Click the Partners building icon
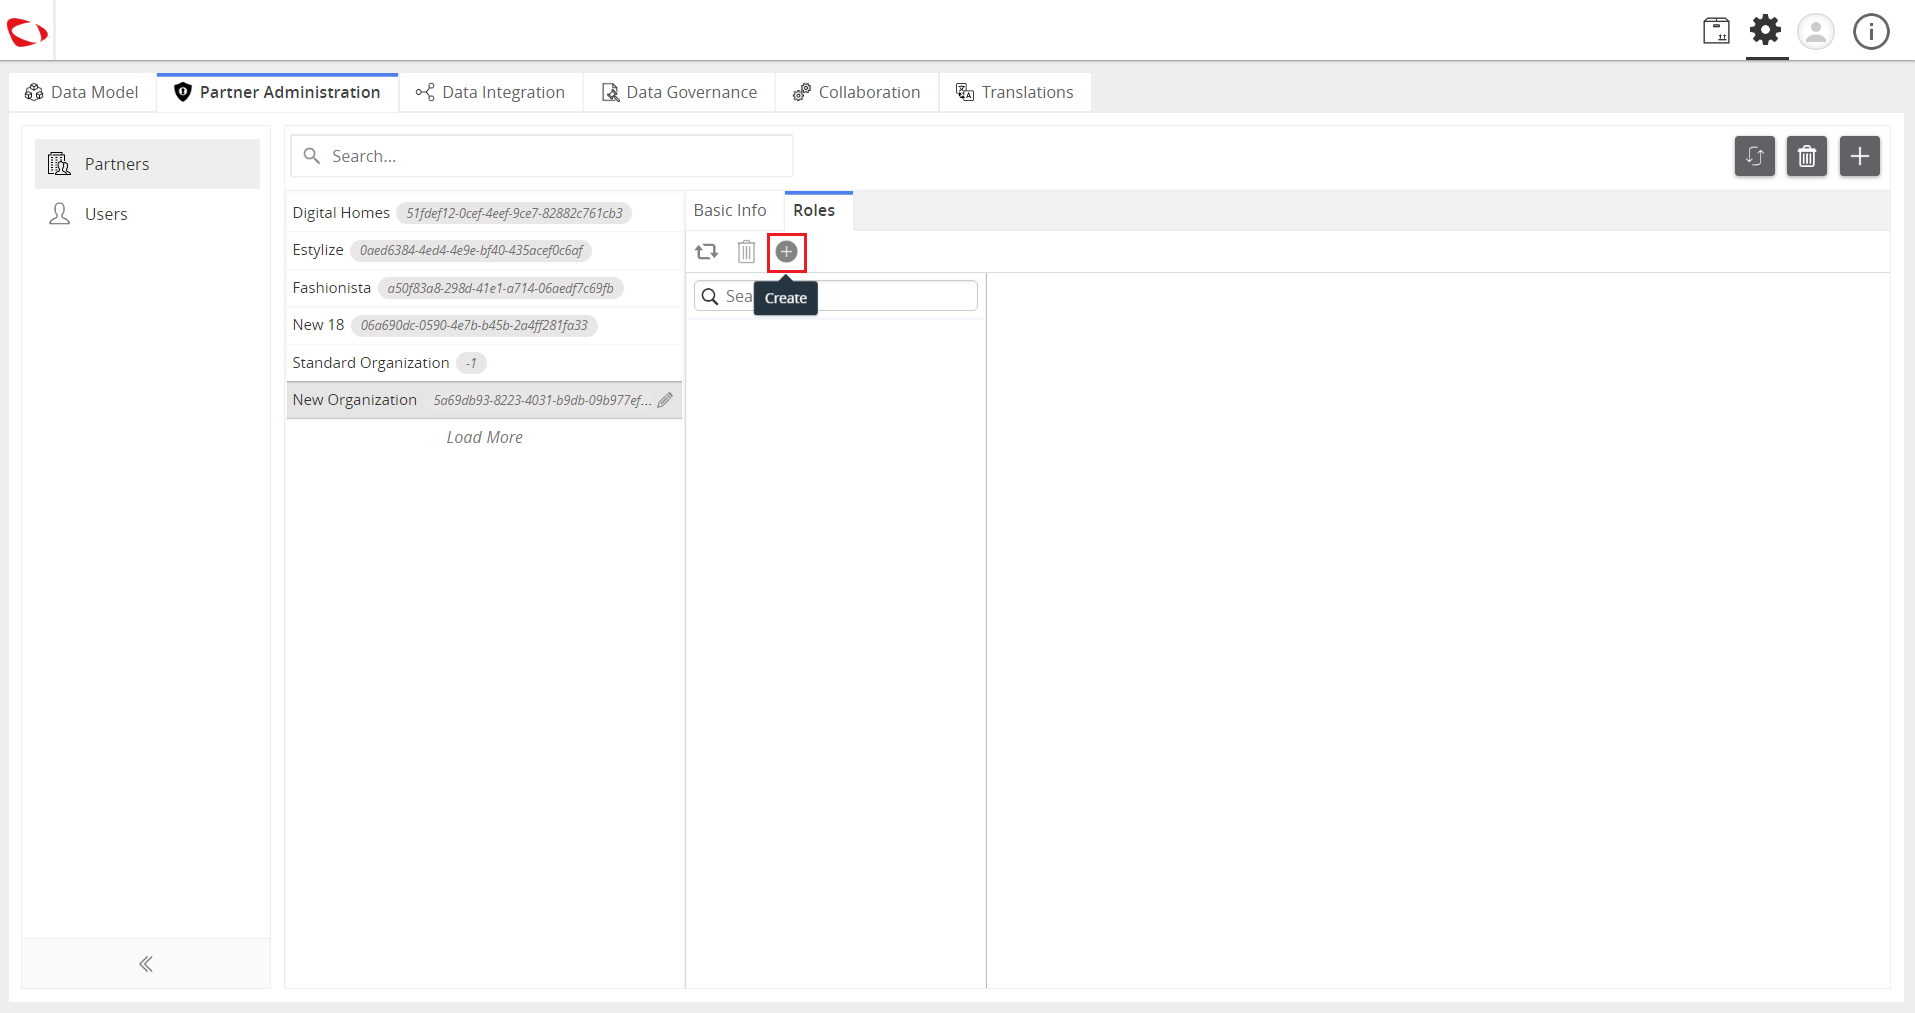 60,164
